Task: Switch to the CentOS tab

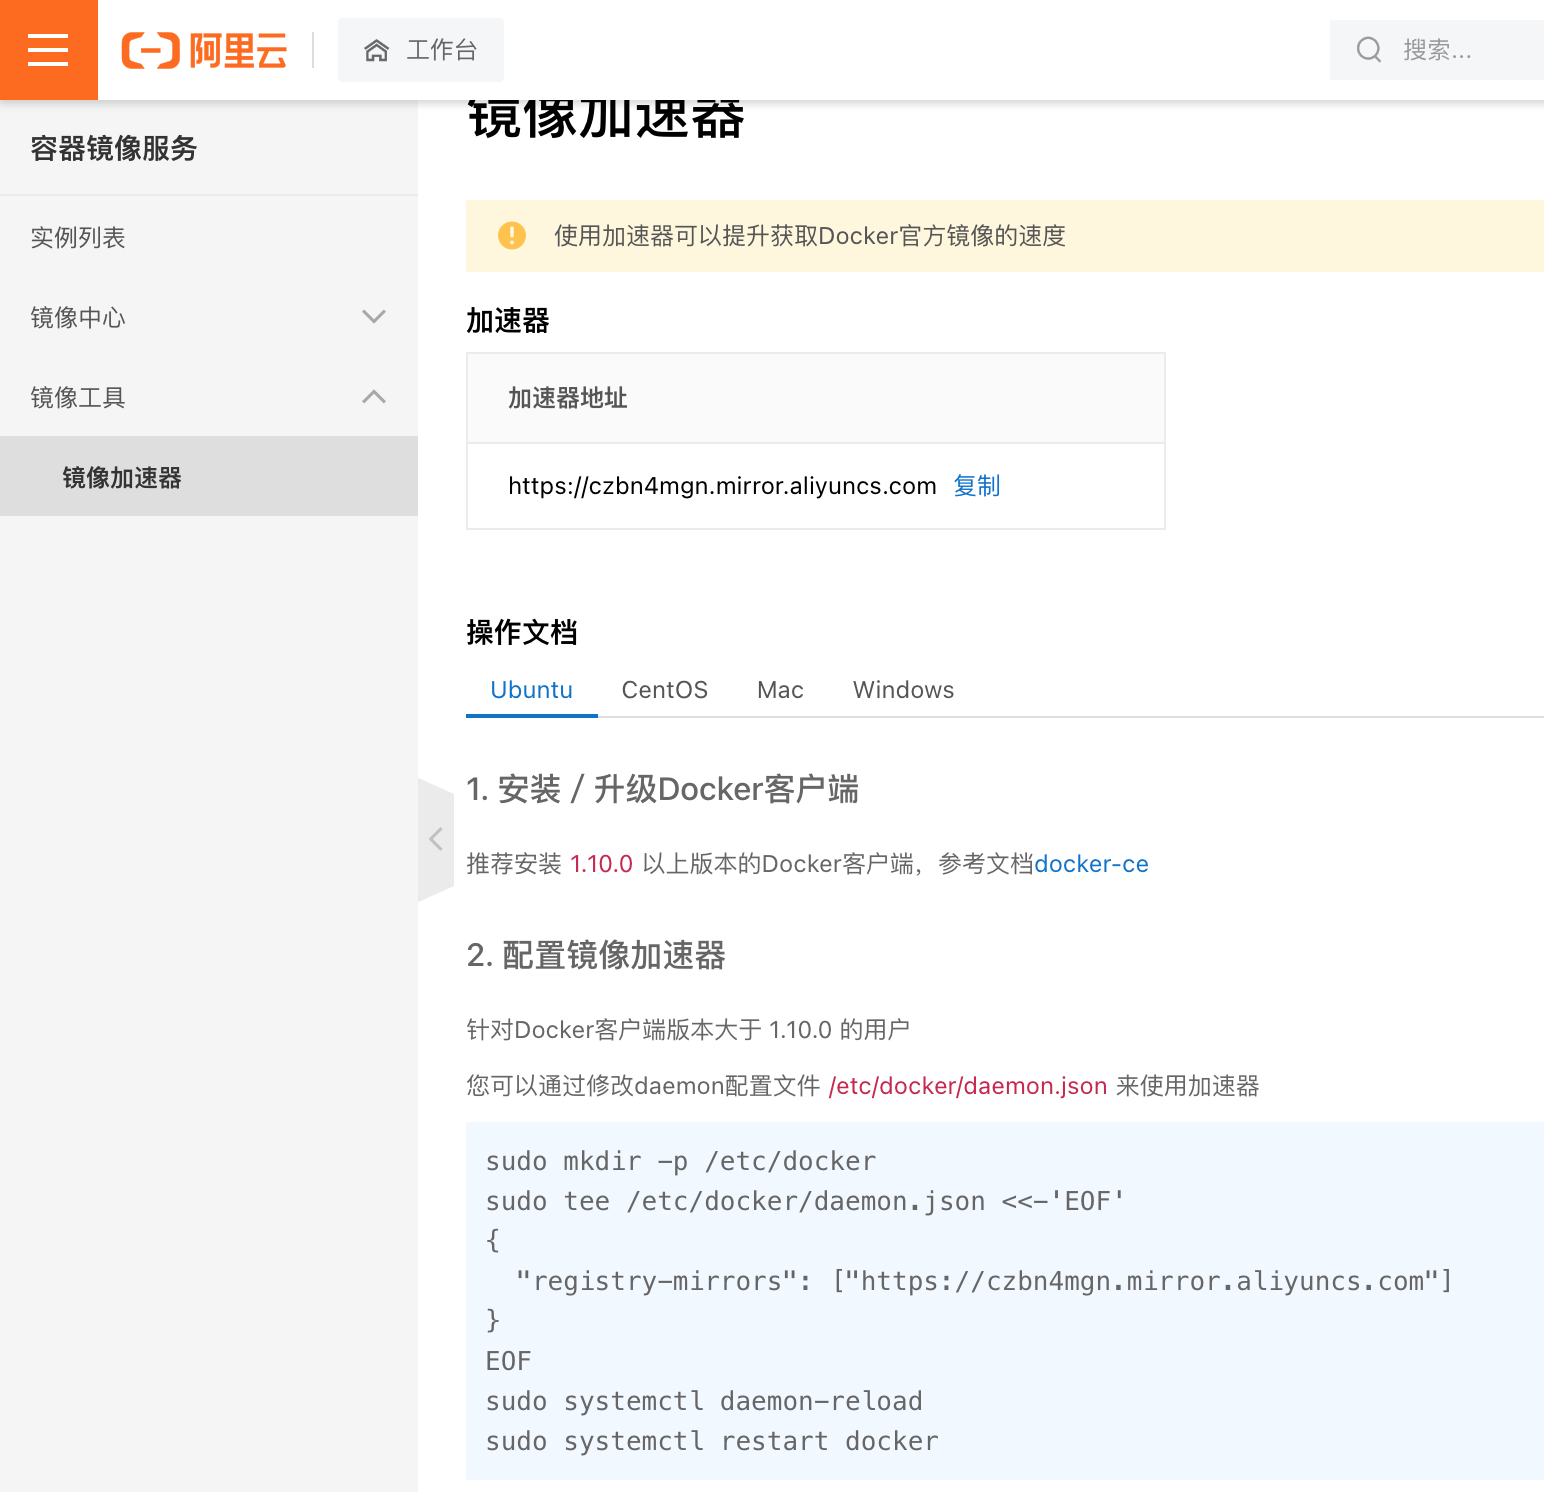Action: pos(664,690)
